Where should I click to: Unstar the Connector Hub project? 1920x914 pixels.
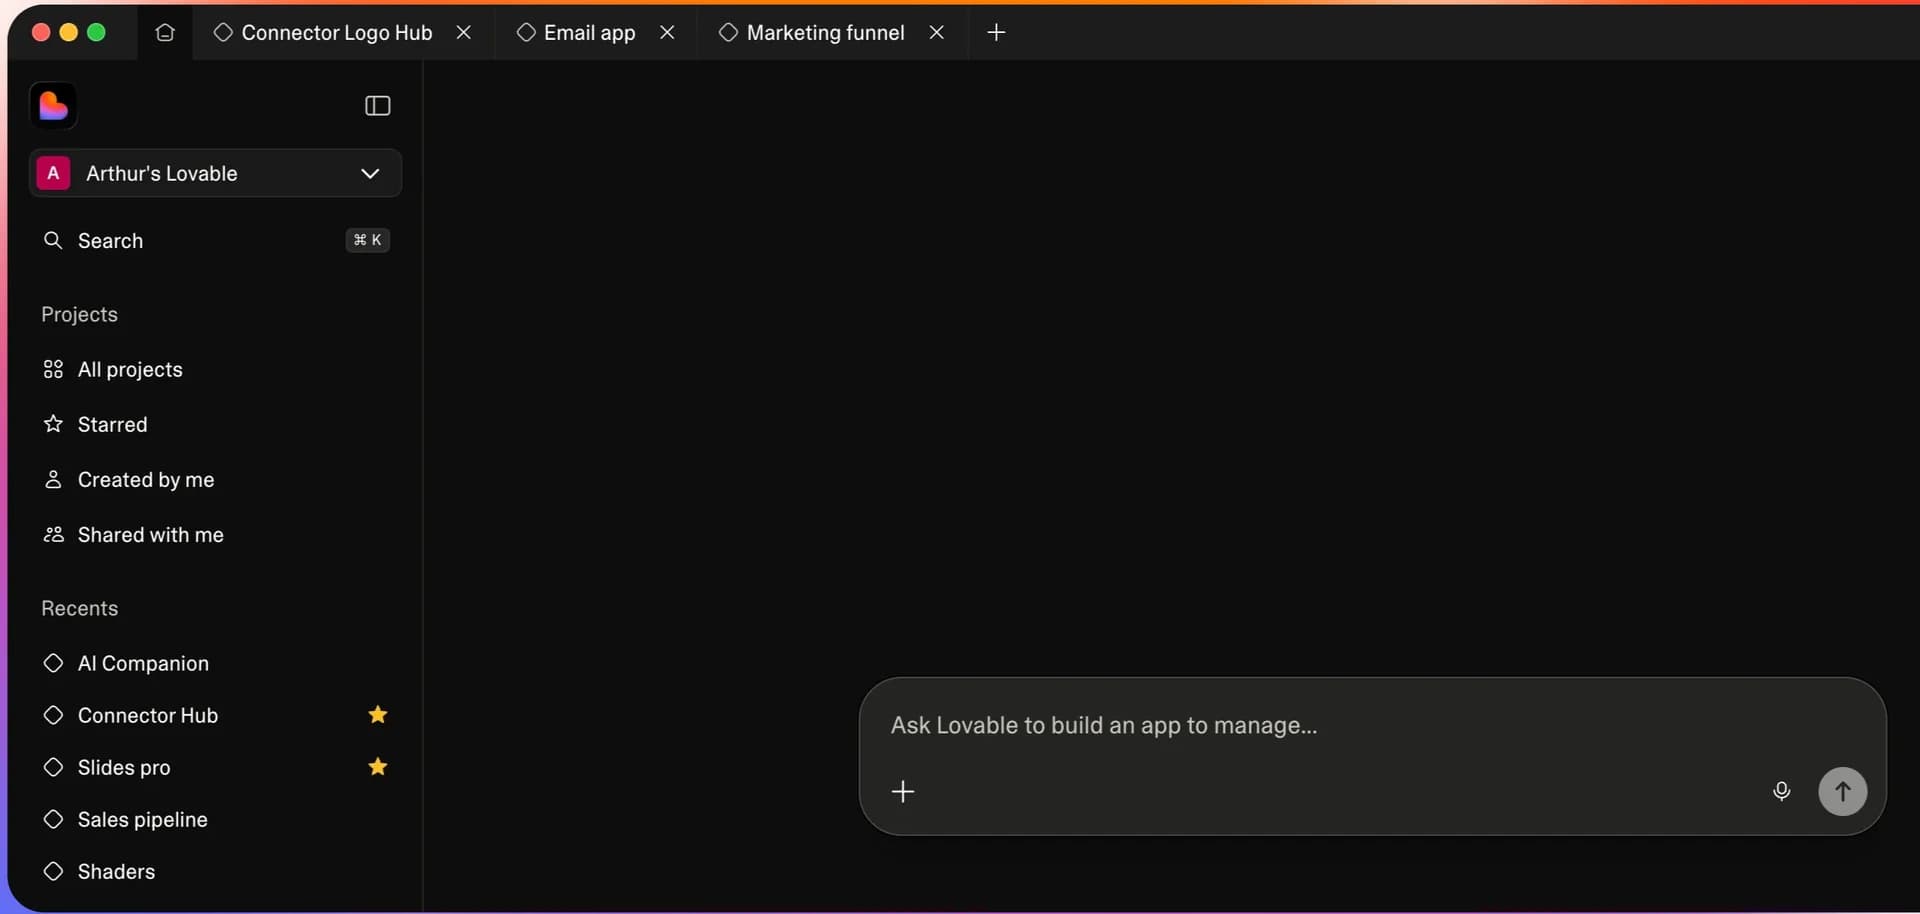coord(377,715)
